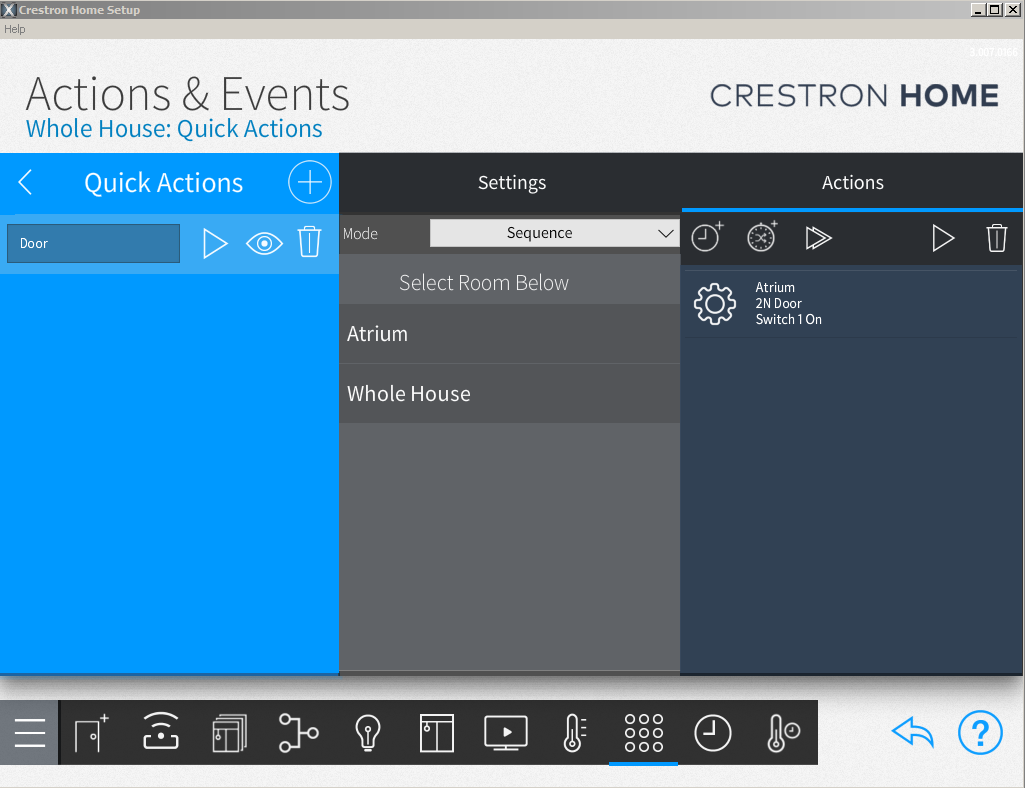Open the thermostat configuration icon

pyautogui.click(x=574, y=732)
